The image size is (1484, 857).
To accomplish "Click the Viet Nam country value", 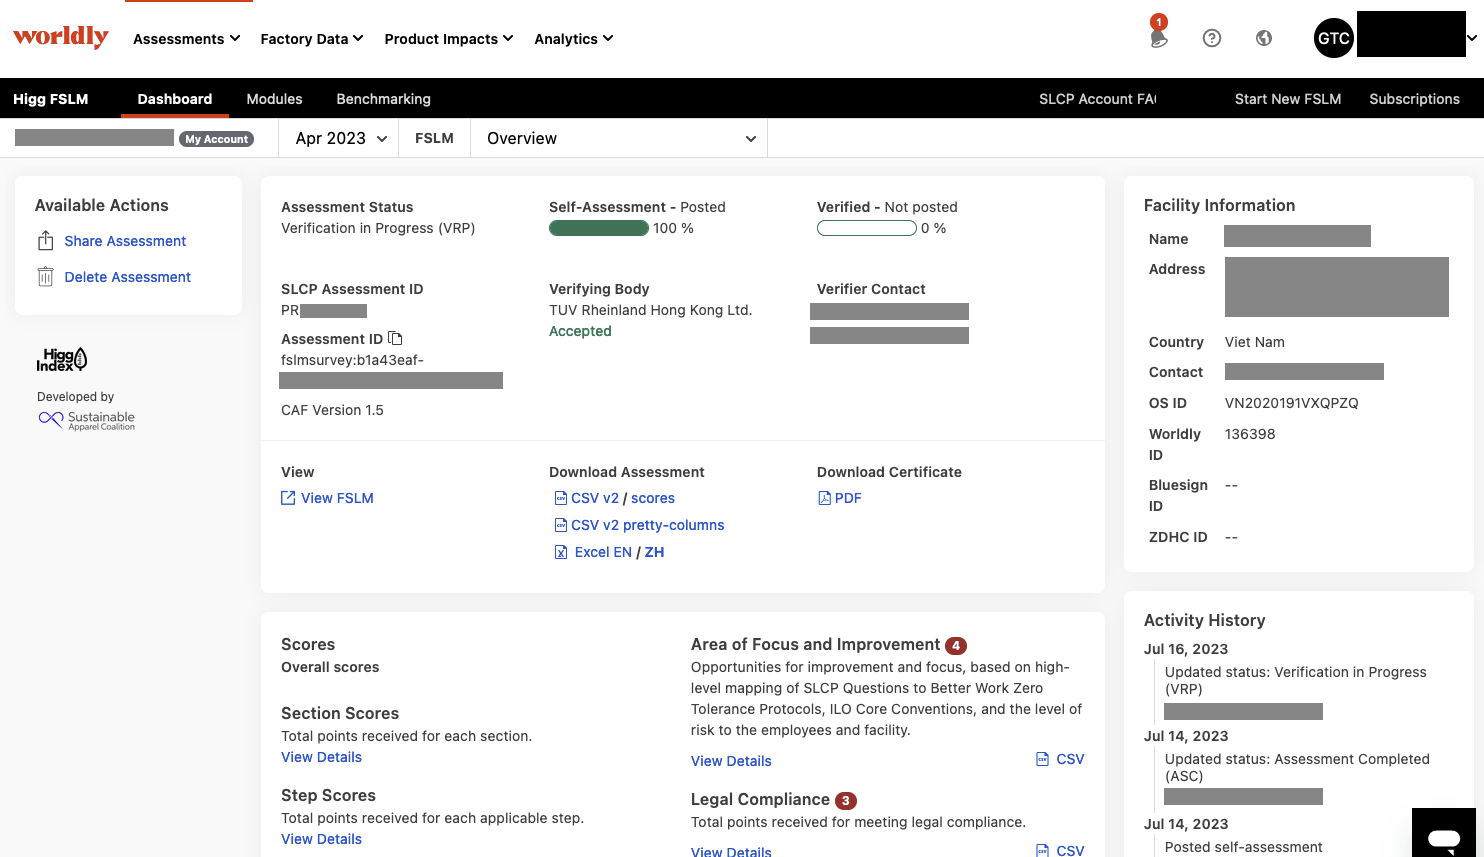I will pos(1254,342).
